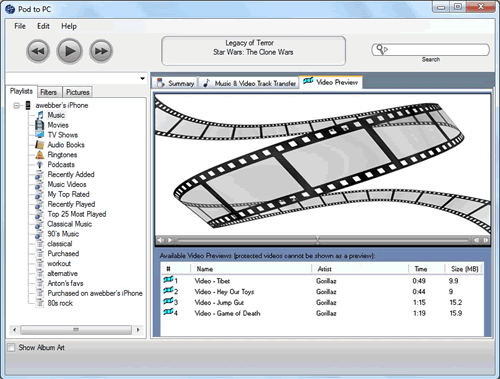The height and width of the screenshot is (379, 500).
Task: Start playback with the round Play button
Action: (x=69, y=51)
